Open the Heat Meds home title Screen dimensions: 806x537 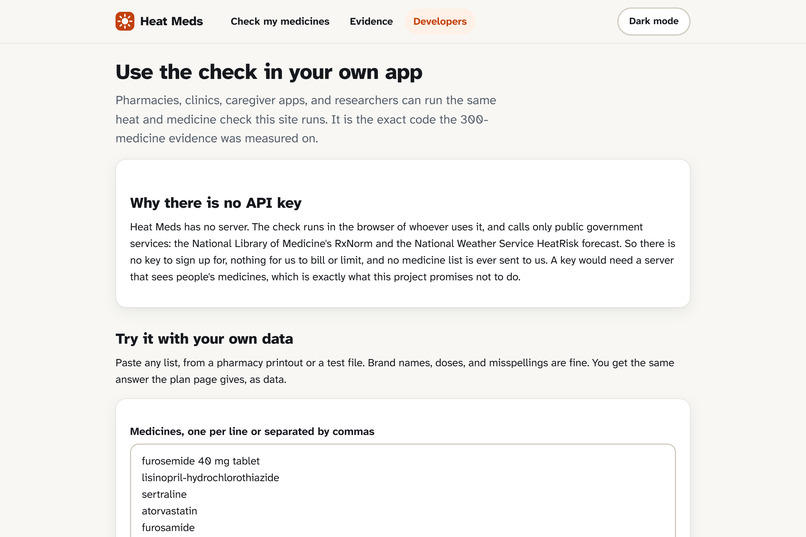click(x=171, y=21)
